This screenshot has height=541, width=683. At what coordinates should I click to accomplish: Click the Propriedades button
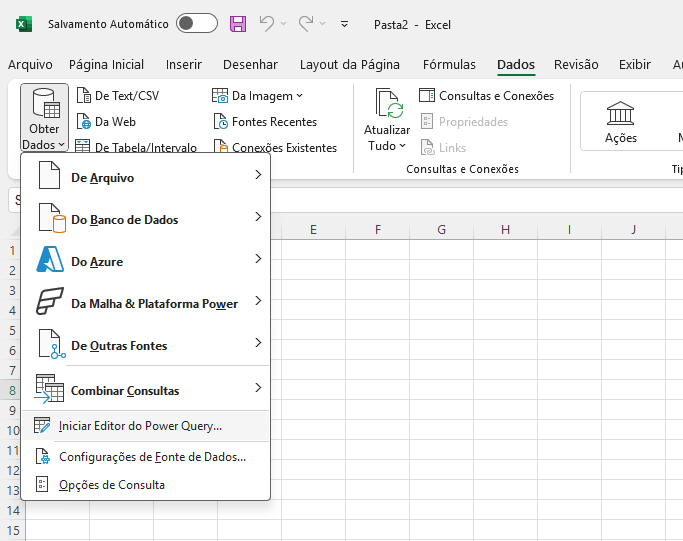[464, 122]
